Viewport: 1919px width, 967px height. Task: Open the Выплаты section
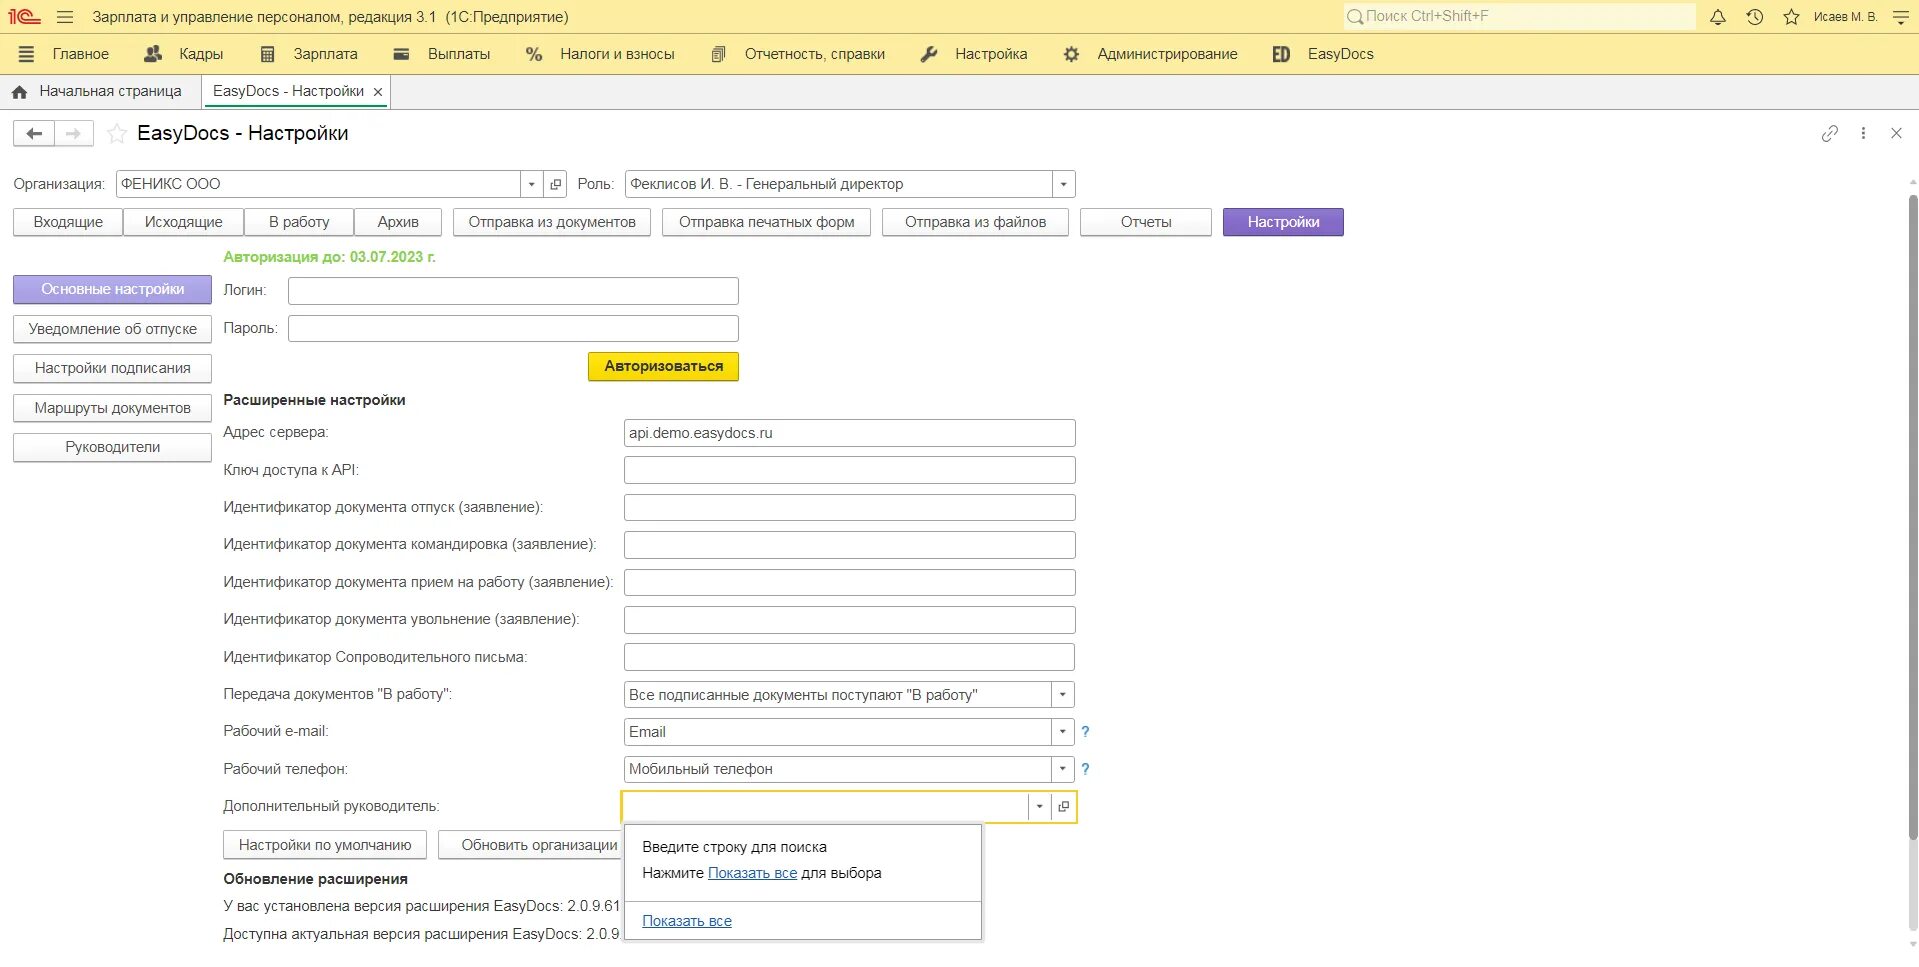pyautogui.click(x=441, y=54)
